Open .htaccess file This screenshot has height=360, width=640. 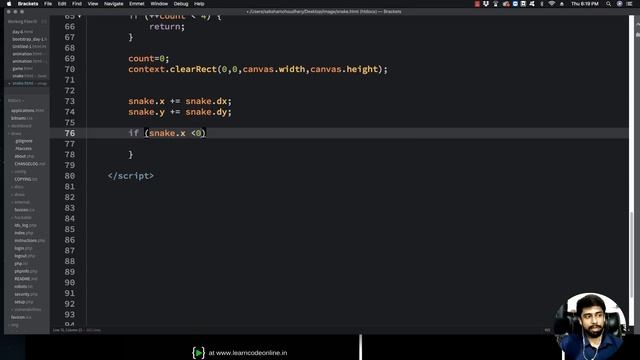[23, 149]
